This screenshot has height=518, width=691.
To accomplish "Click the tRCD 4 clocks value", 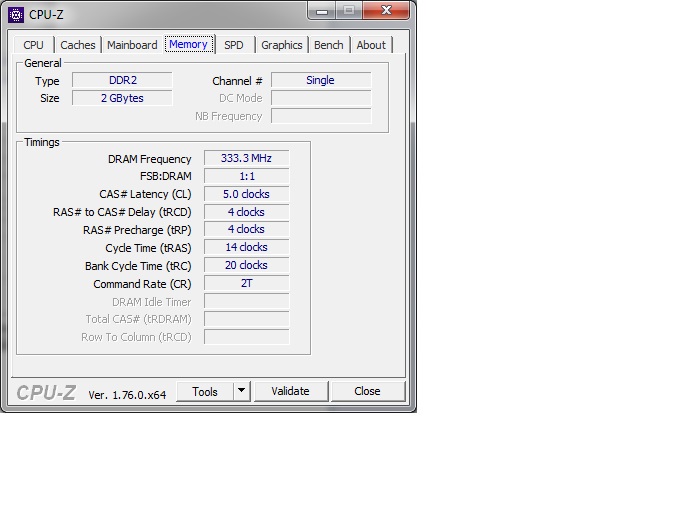I will point(246,212).
